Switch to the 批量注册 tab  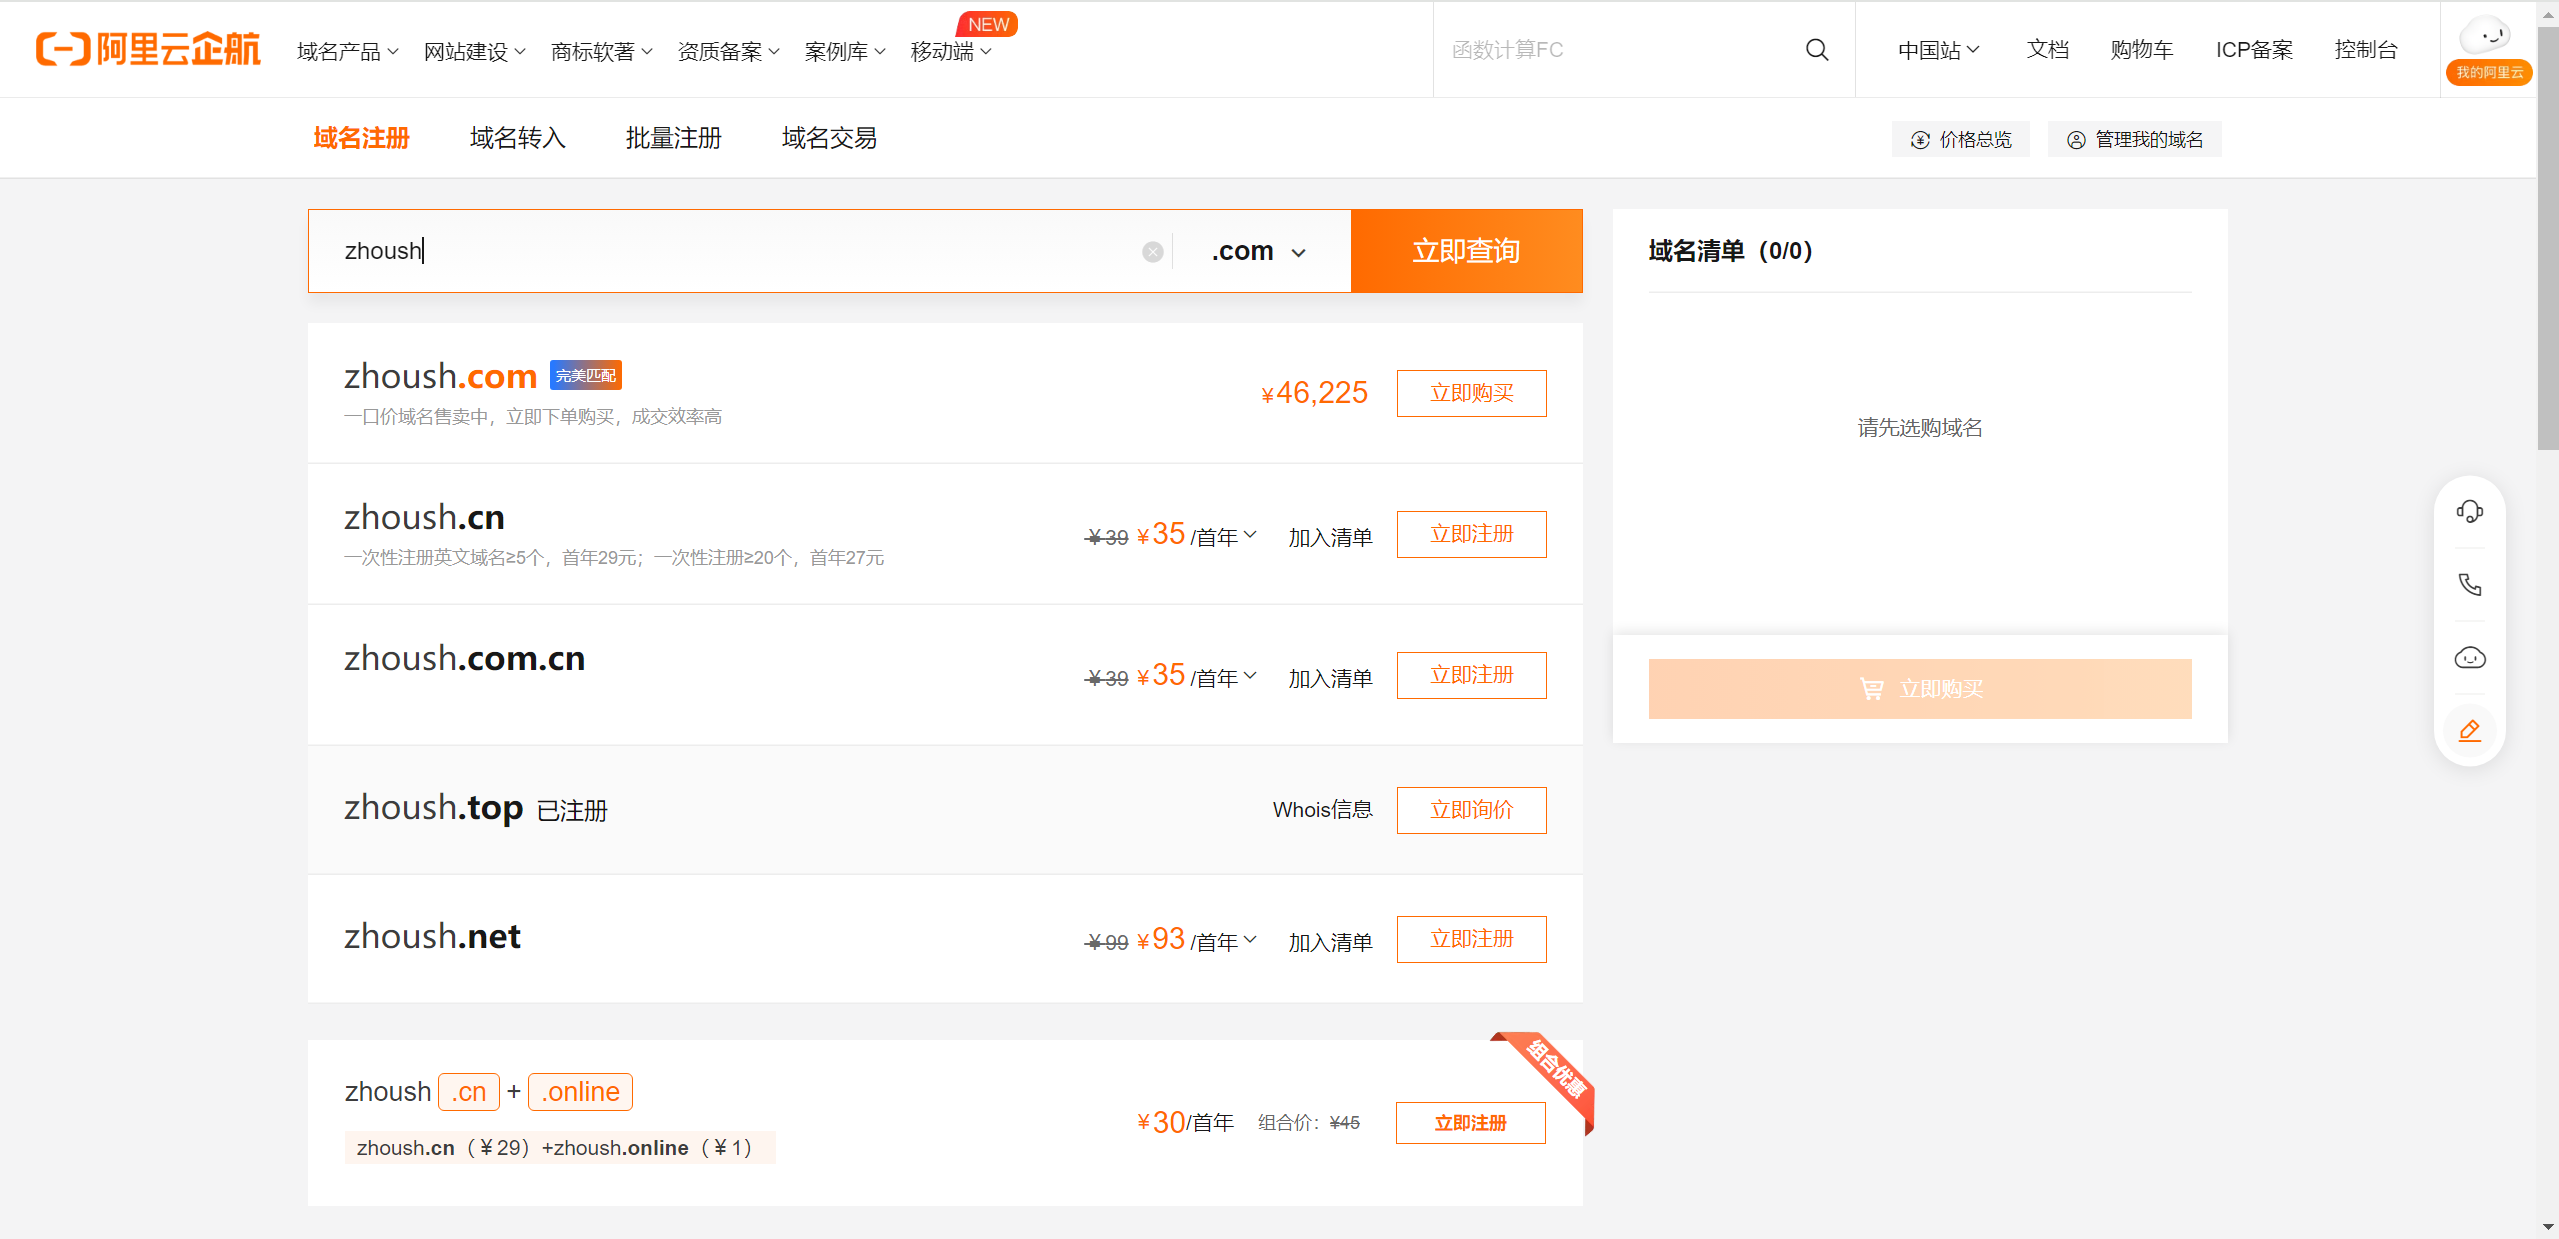(673, 138)
